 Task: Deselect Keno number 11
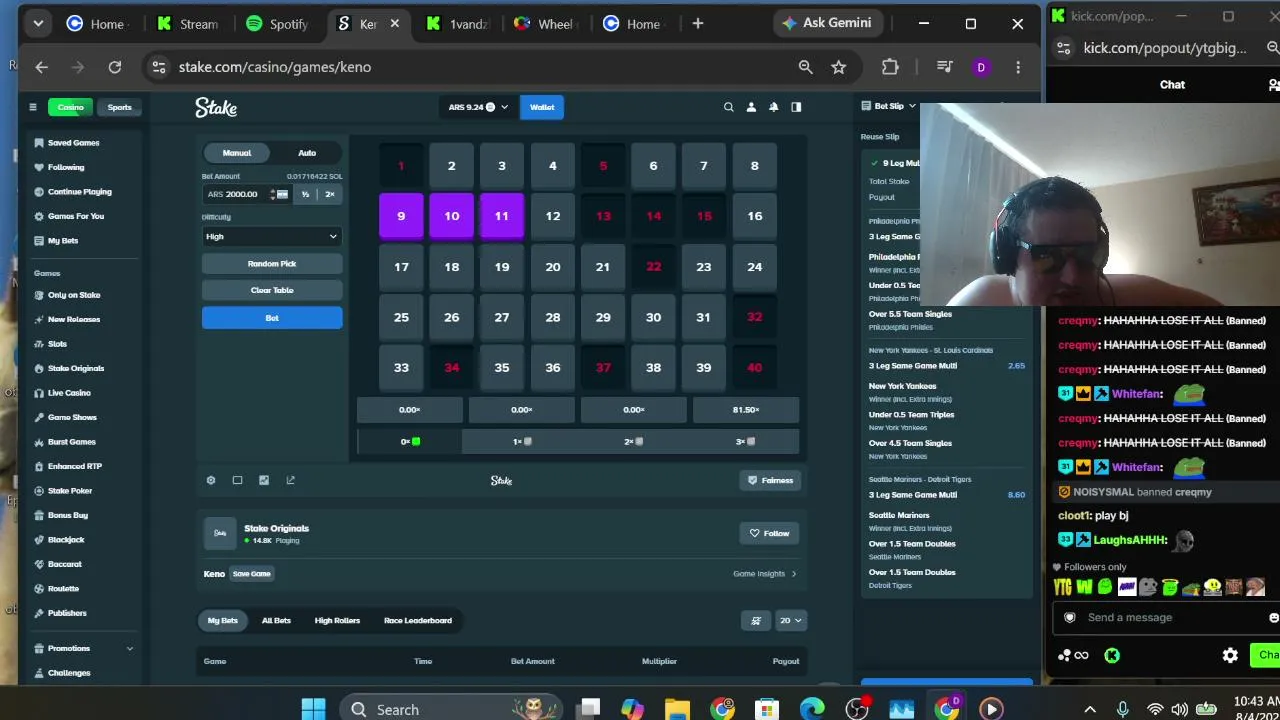502,216
